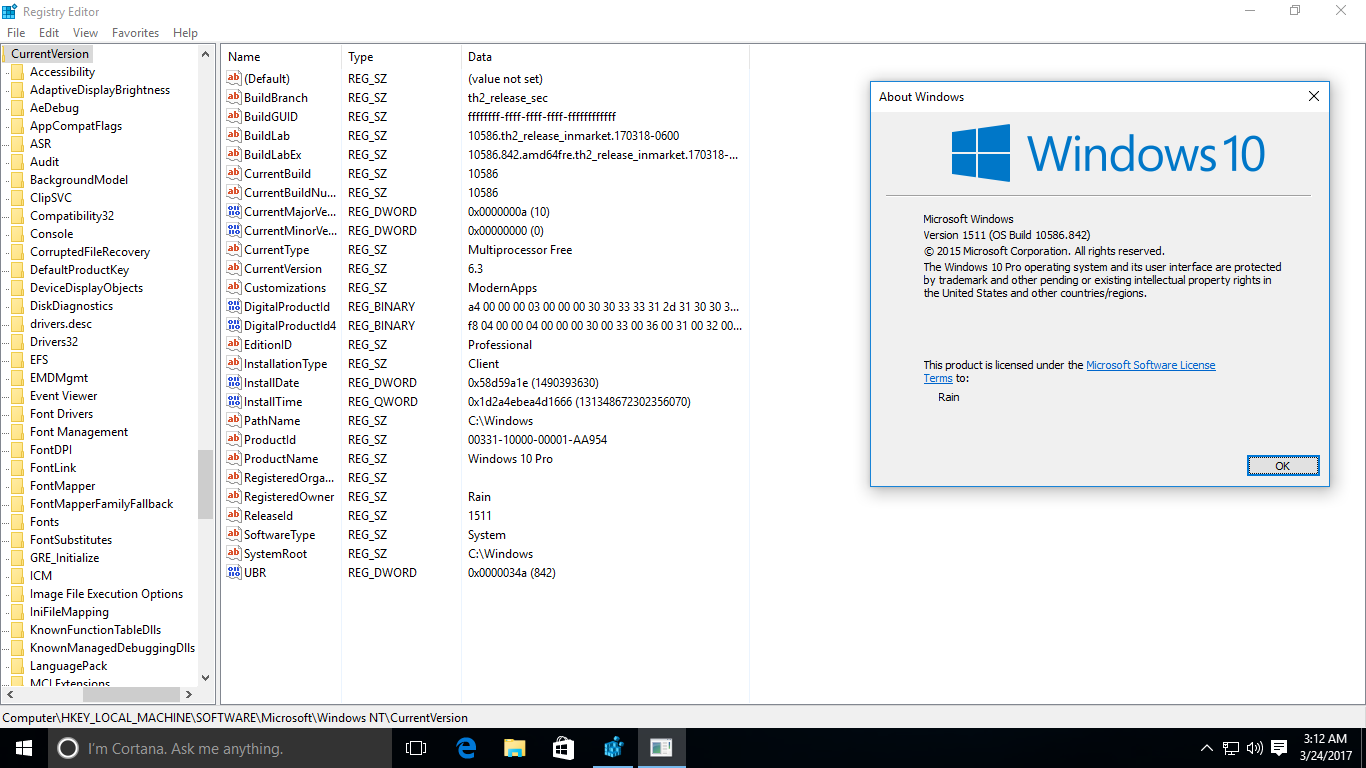The image size is (1366, 768).
Task: Select the KnownFunctionTableDlls key
Action: click(95, 630)
